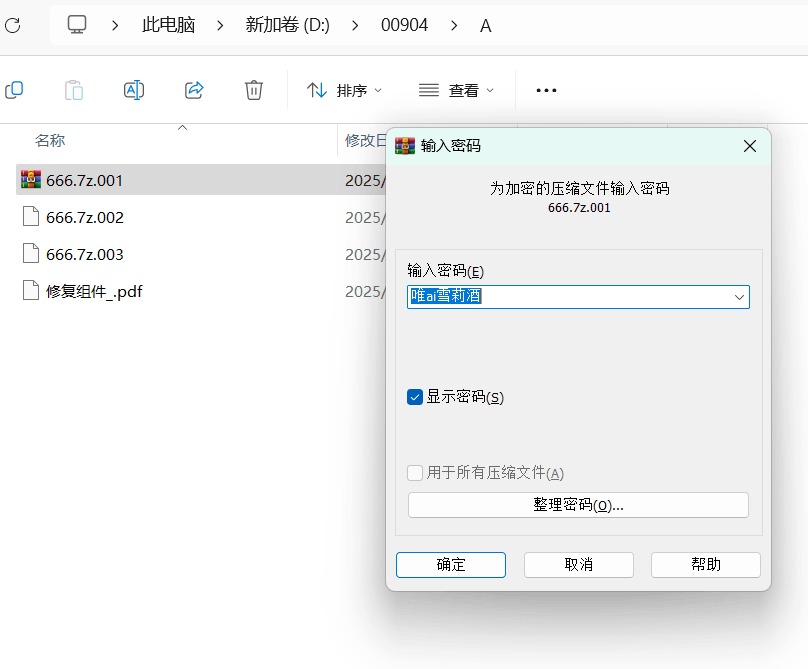Uncheck the 显示密码 checkbox
Viewport: 808px width, 669px height.
click(415, 397)
